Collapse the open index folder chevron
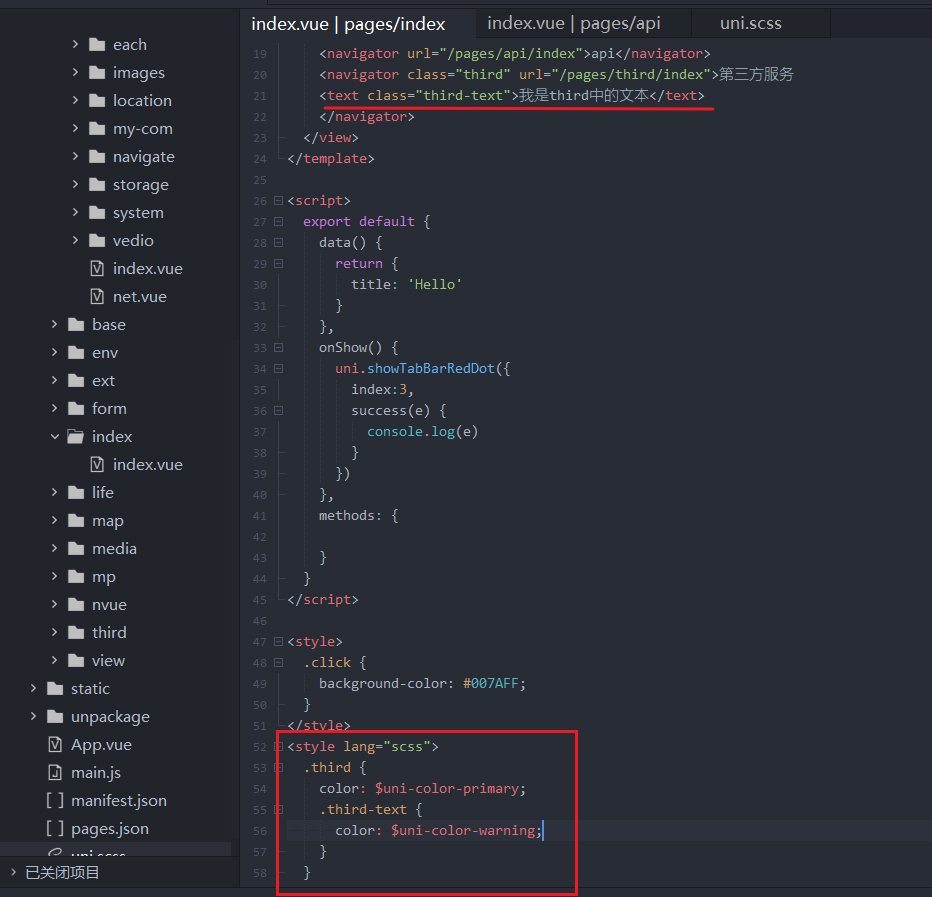 pos(55,436)
